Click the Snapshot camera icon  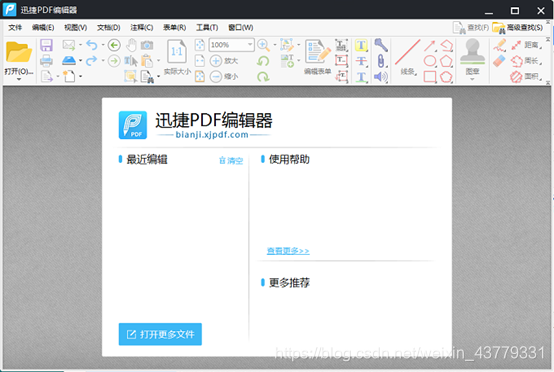(x=147, y=45)
